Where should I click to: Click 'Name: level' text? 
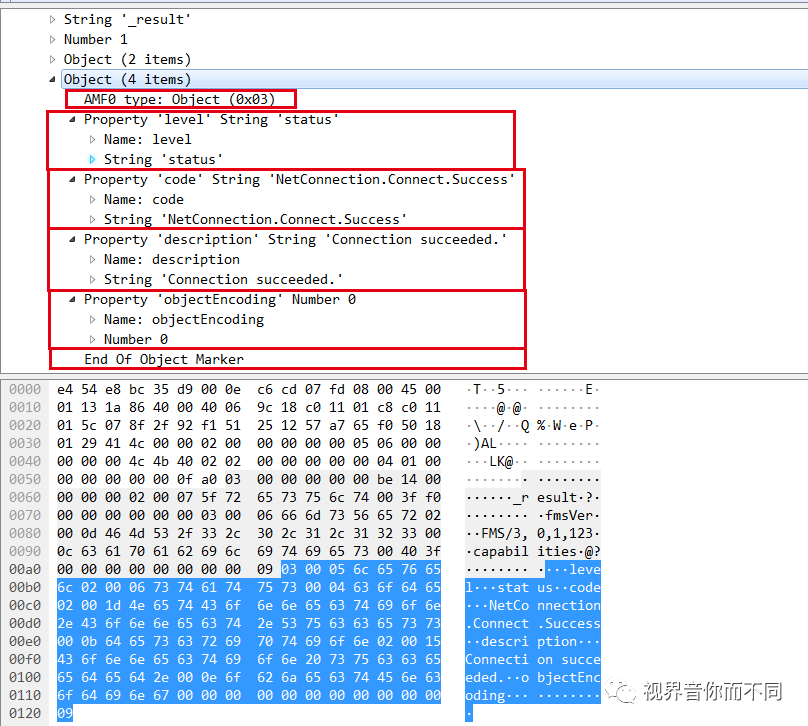pyautogui.click(x=147, y=140)
